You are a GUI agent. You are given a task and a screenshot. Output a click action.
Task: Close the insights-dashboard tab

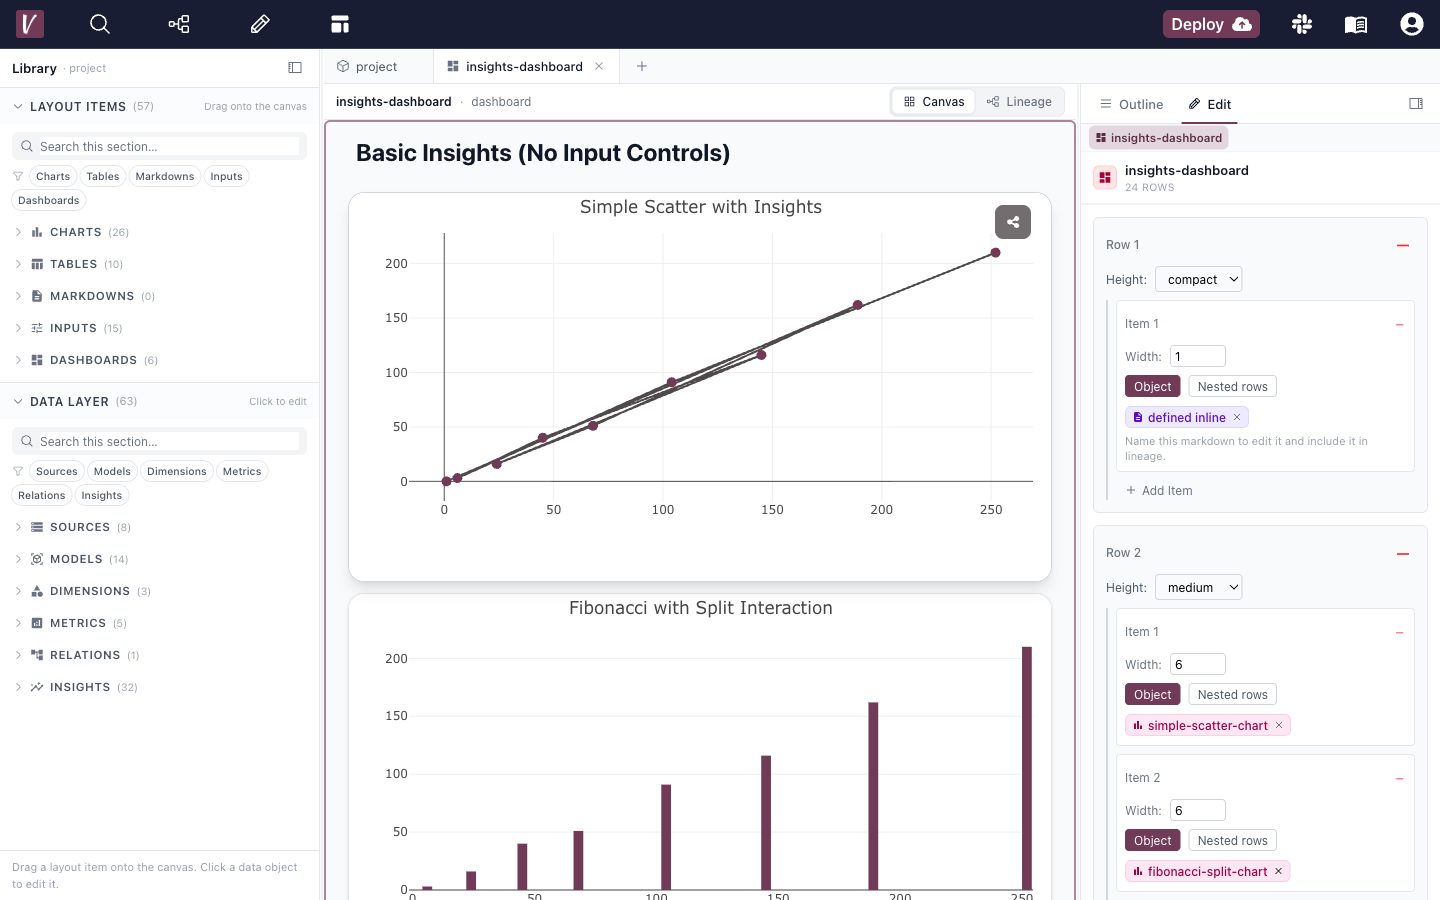pyautogui.click(x=599, y=66)
